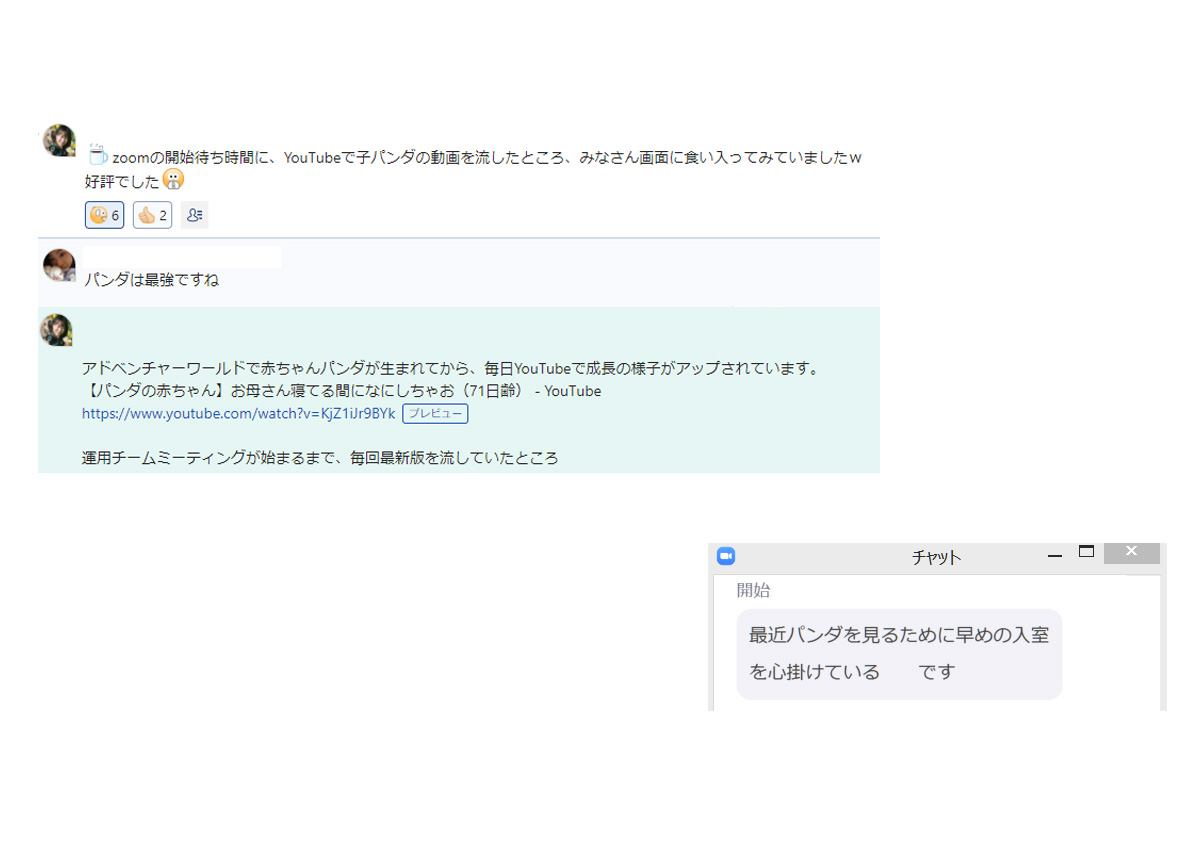Click the hidden sender name above パンダは最強ですね
1200x851 pixels.
click(x=181, y=257)
